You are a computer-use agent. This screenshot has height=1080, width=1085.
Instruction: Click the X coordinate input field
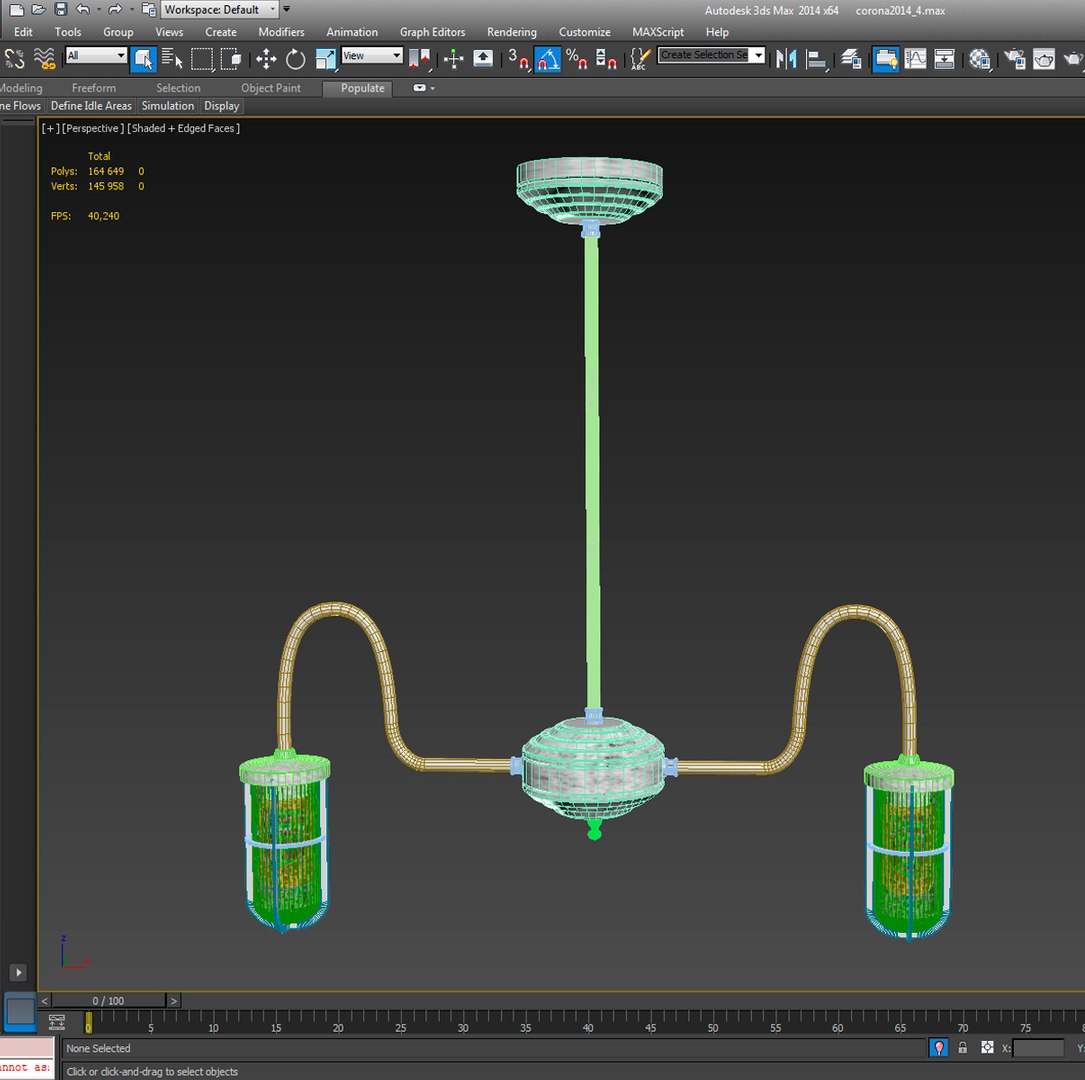coord(1038,1048)
